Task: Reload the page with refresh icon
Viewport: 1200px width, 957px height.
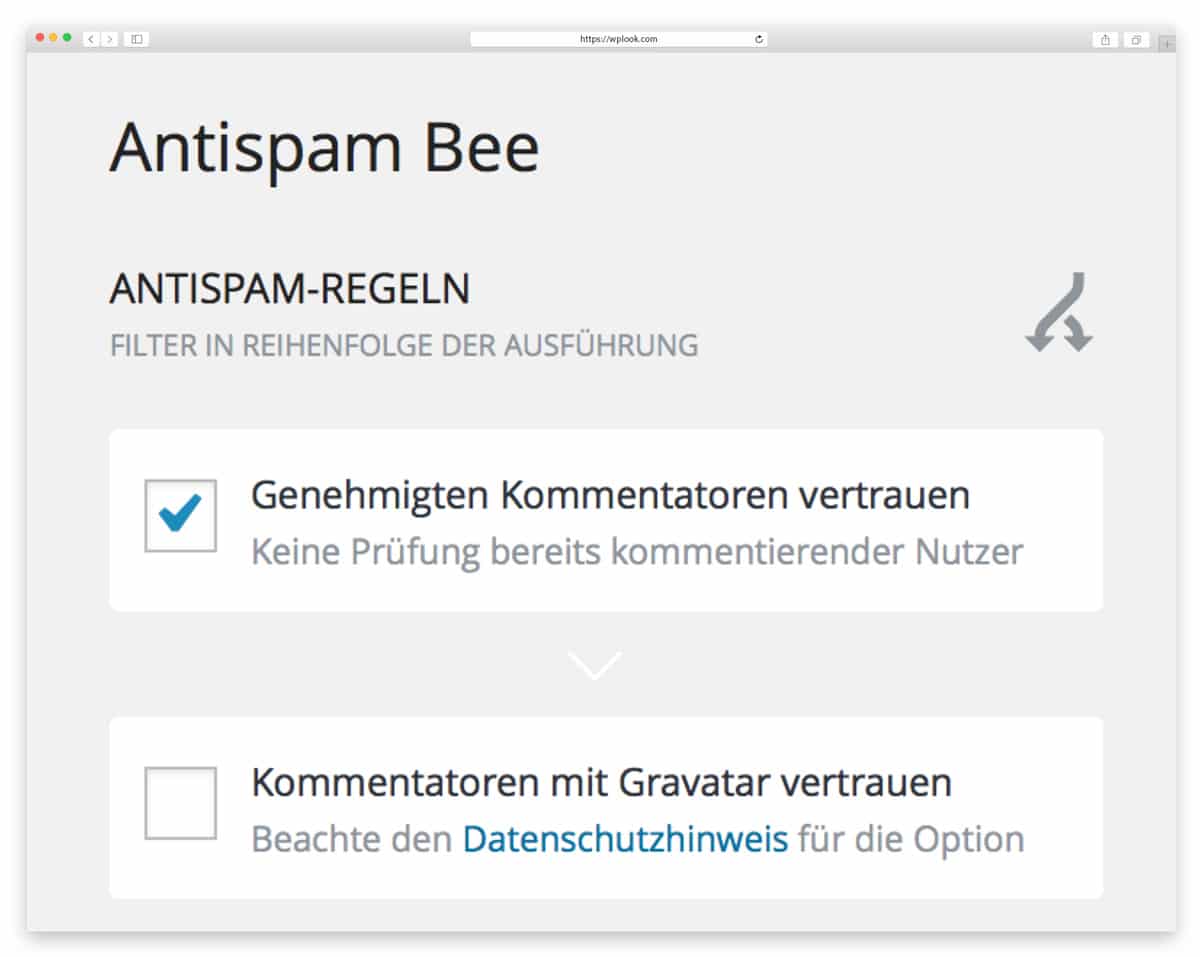Action: (x=759, y=39)
